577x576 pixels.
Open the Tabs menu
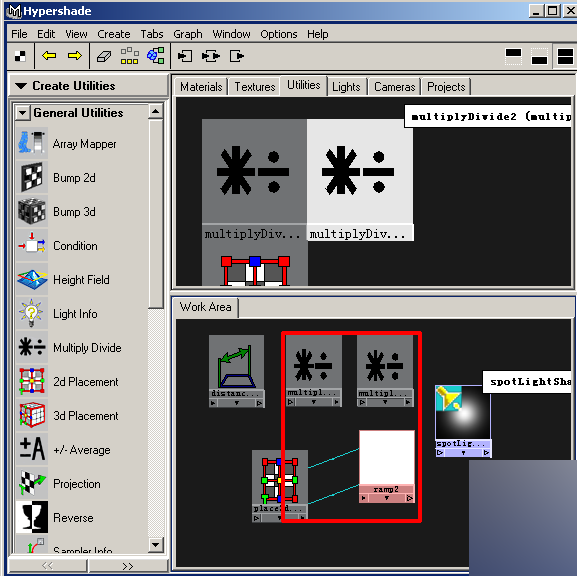click(152, 34)
